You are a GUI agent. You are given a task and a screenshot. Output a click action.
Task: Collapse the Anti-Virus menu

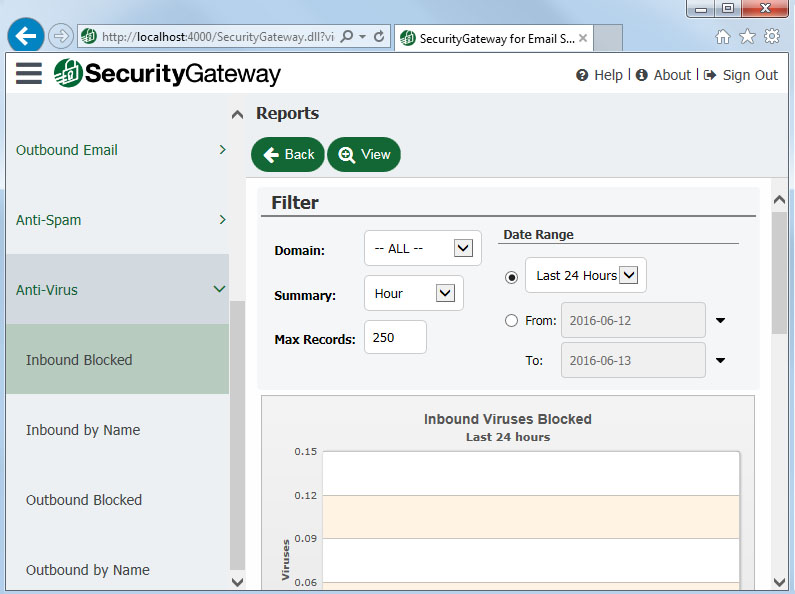(118, 289)
